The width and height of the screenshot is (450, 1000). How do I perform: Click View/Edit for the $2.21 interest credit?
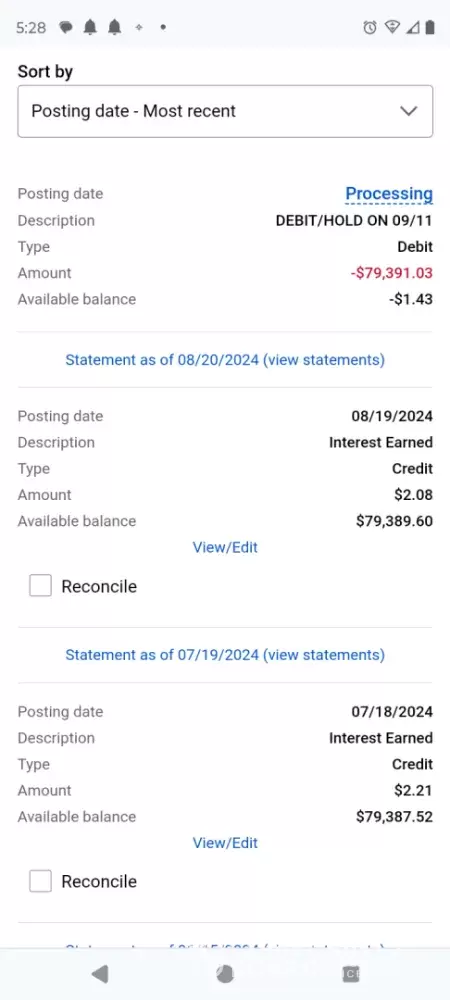coord(225,842)
